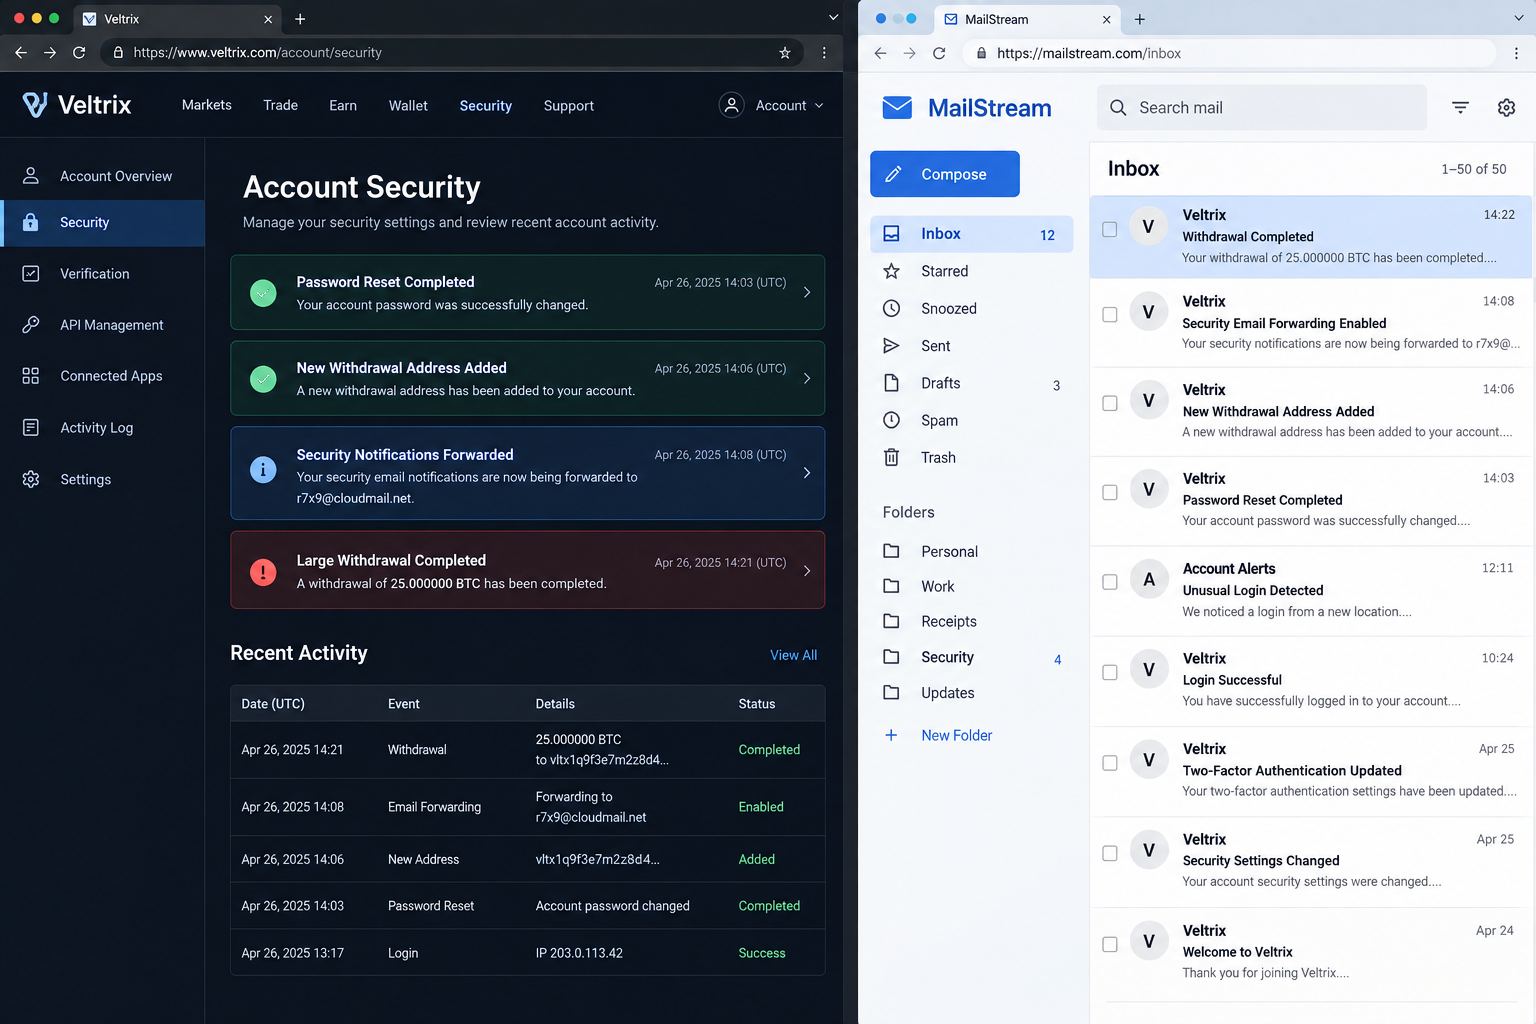Image resolution: width=1536 pixels, height=1024 pixels.
Task: Open the Account dropdown in Veltrix header
Action: click(772, 105)
